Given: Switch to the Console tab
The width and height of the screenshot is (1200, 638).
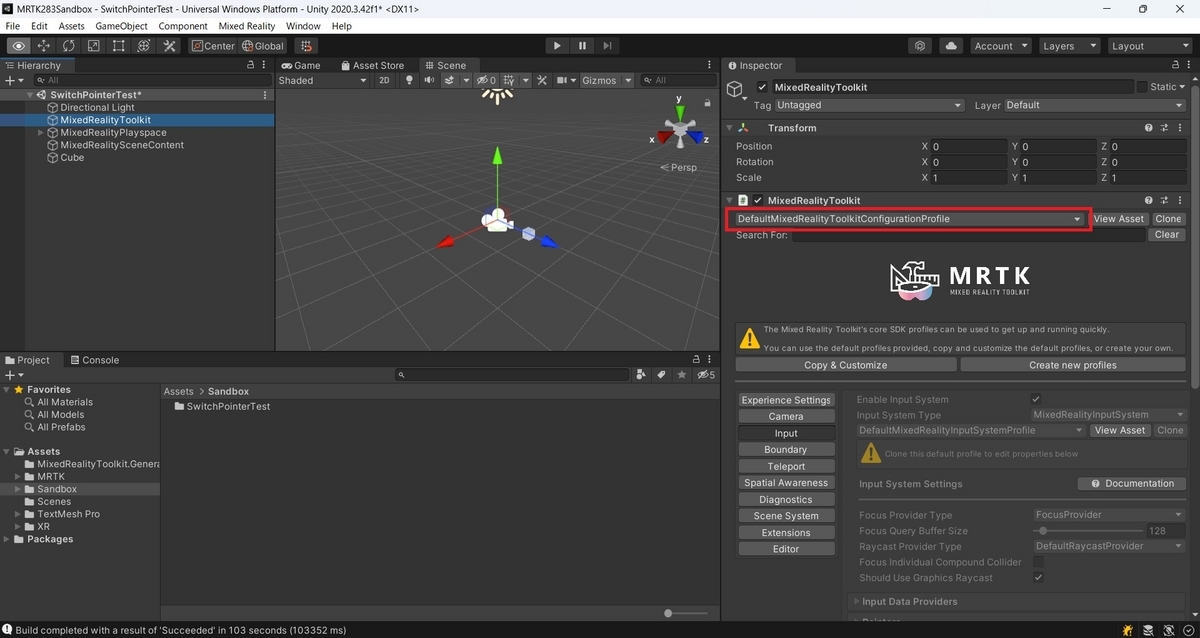Looking at the screenshot, I should [93, 360].
